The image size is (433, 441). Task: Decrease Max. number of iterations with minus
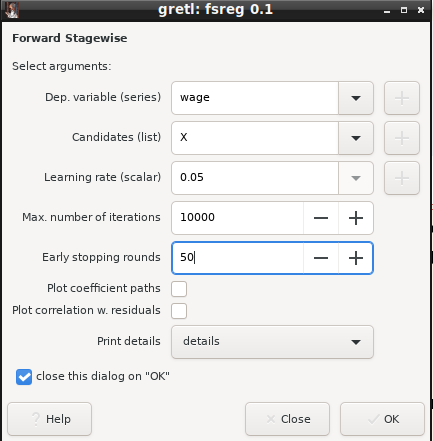(321, 218)
